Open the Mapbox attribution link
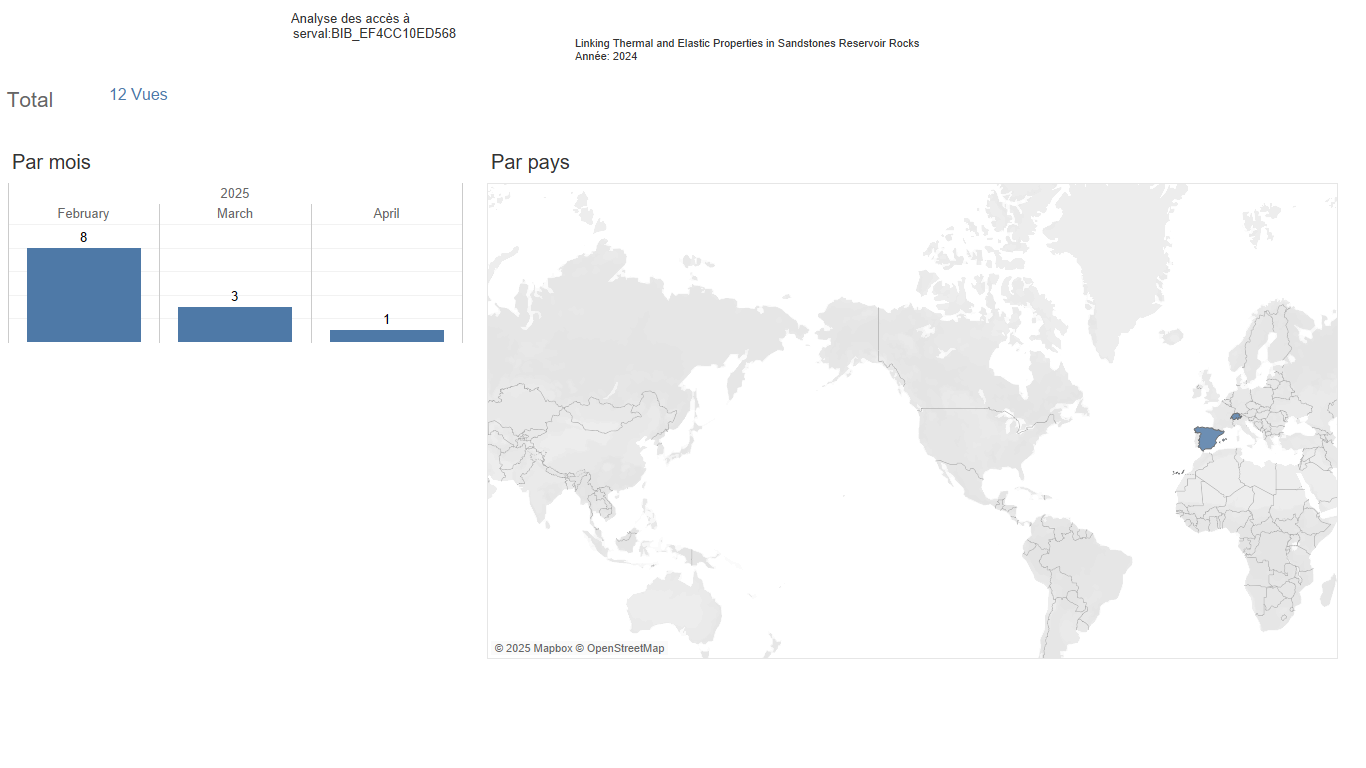This screenshot has width=1366, height=768. tap(533, 648)
